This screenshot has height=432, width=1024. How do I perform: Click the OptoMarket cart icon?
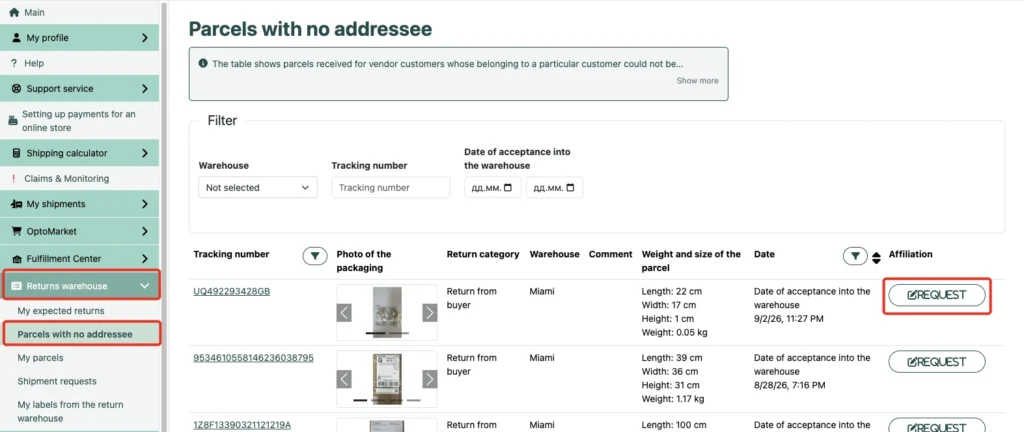pyautogui.click(x=16, y=232)
